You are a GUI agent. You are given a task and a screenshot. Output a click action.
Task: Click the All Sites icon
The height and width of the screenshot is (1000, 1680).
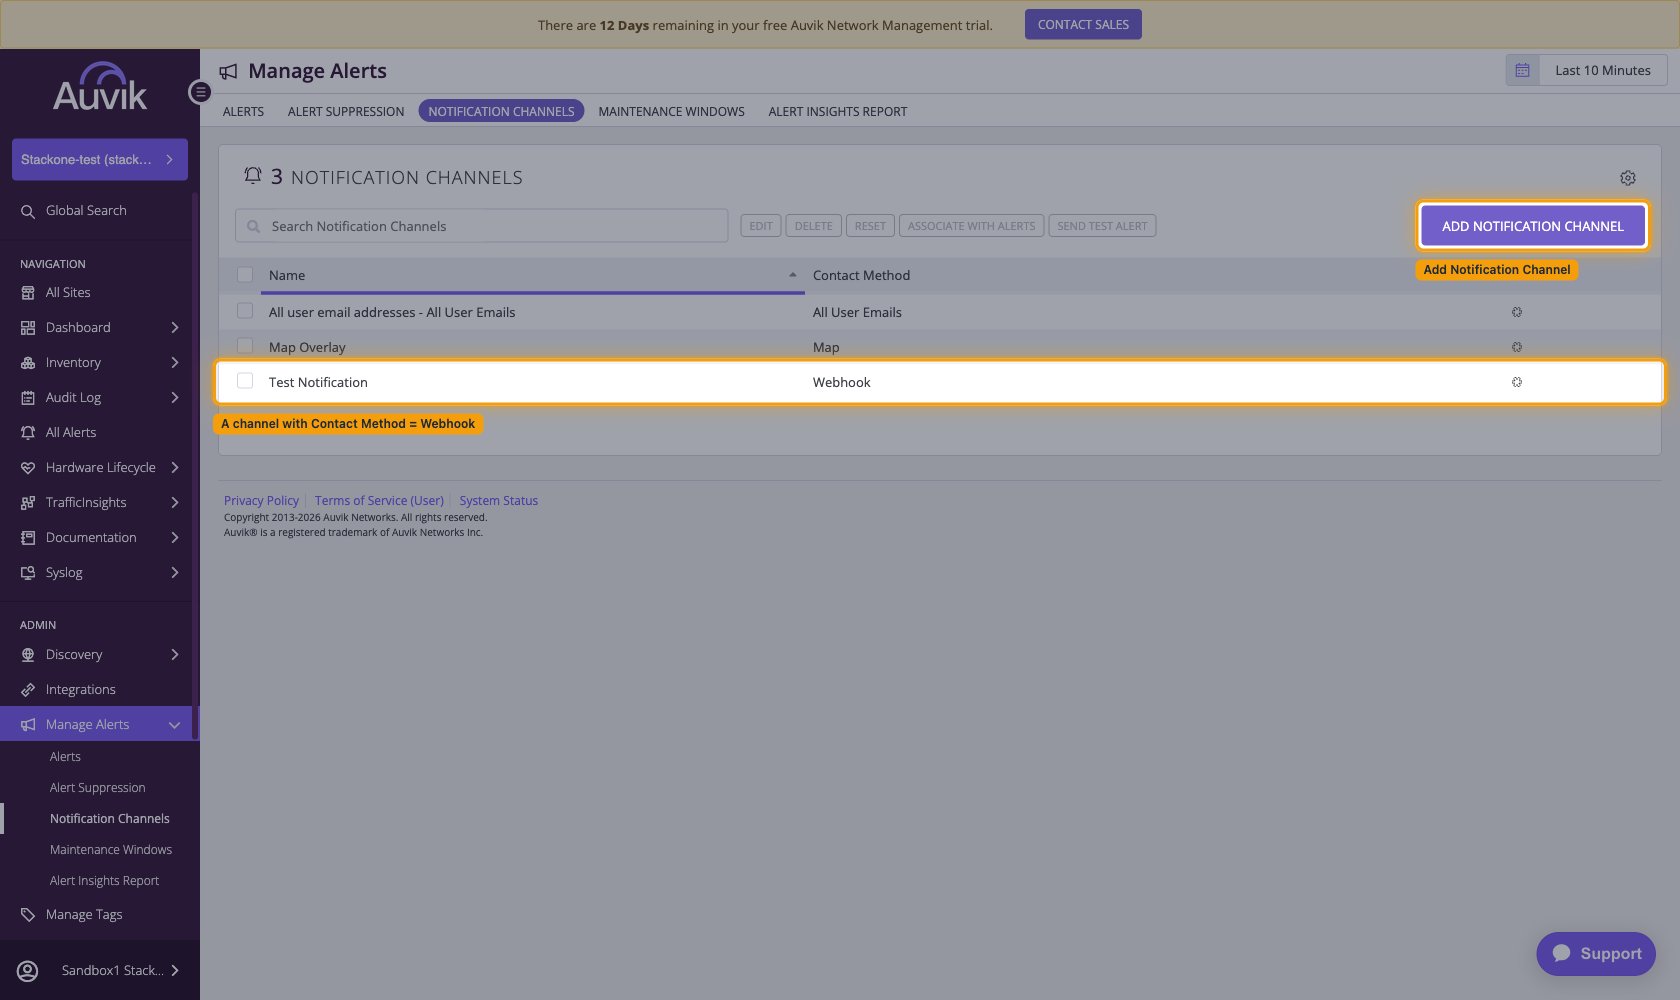coord(28,293)
